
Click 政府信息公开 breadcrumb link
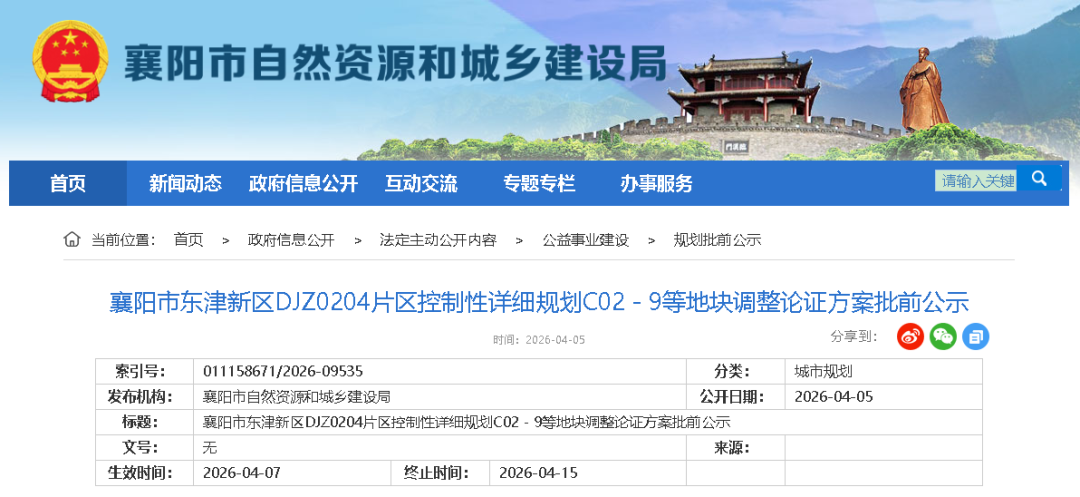(x=291, y=240)
